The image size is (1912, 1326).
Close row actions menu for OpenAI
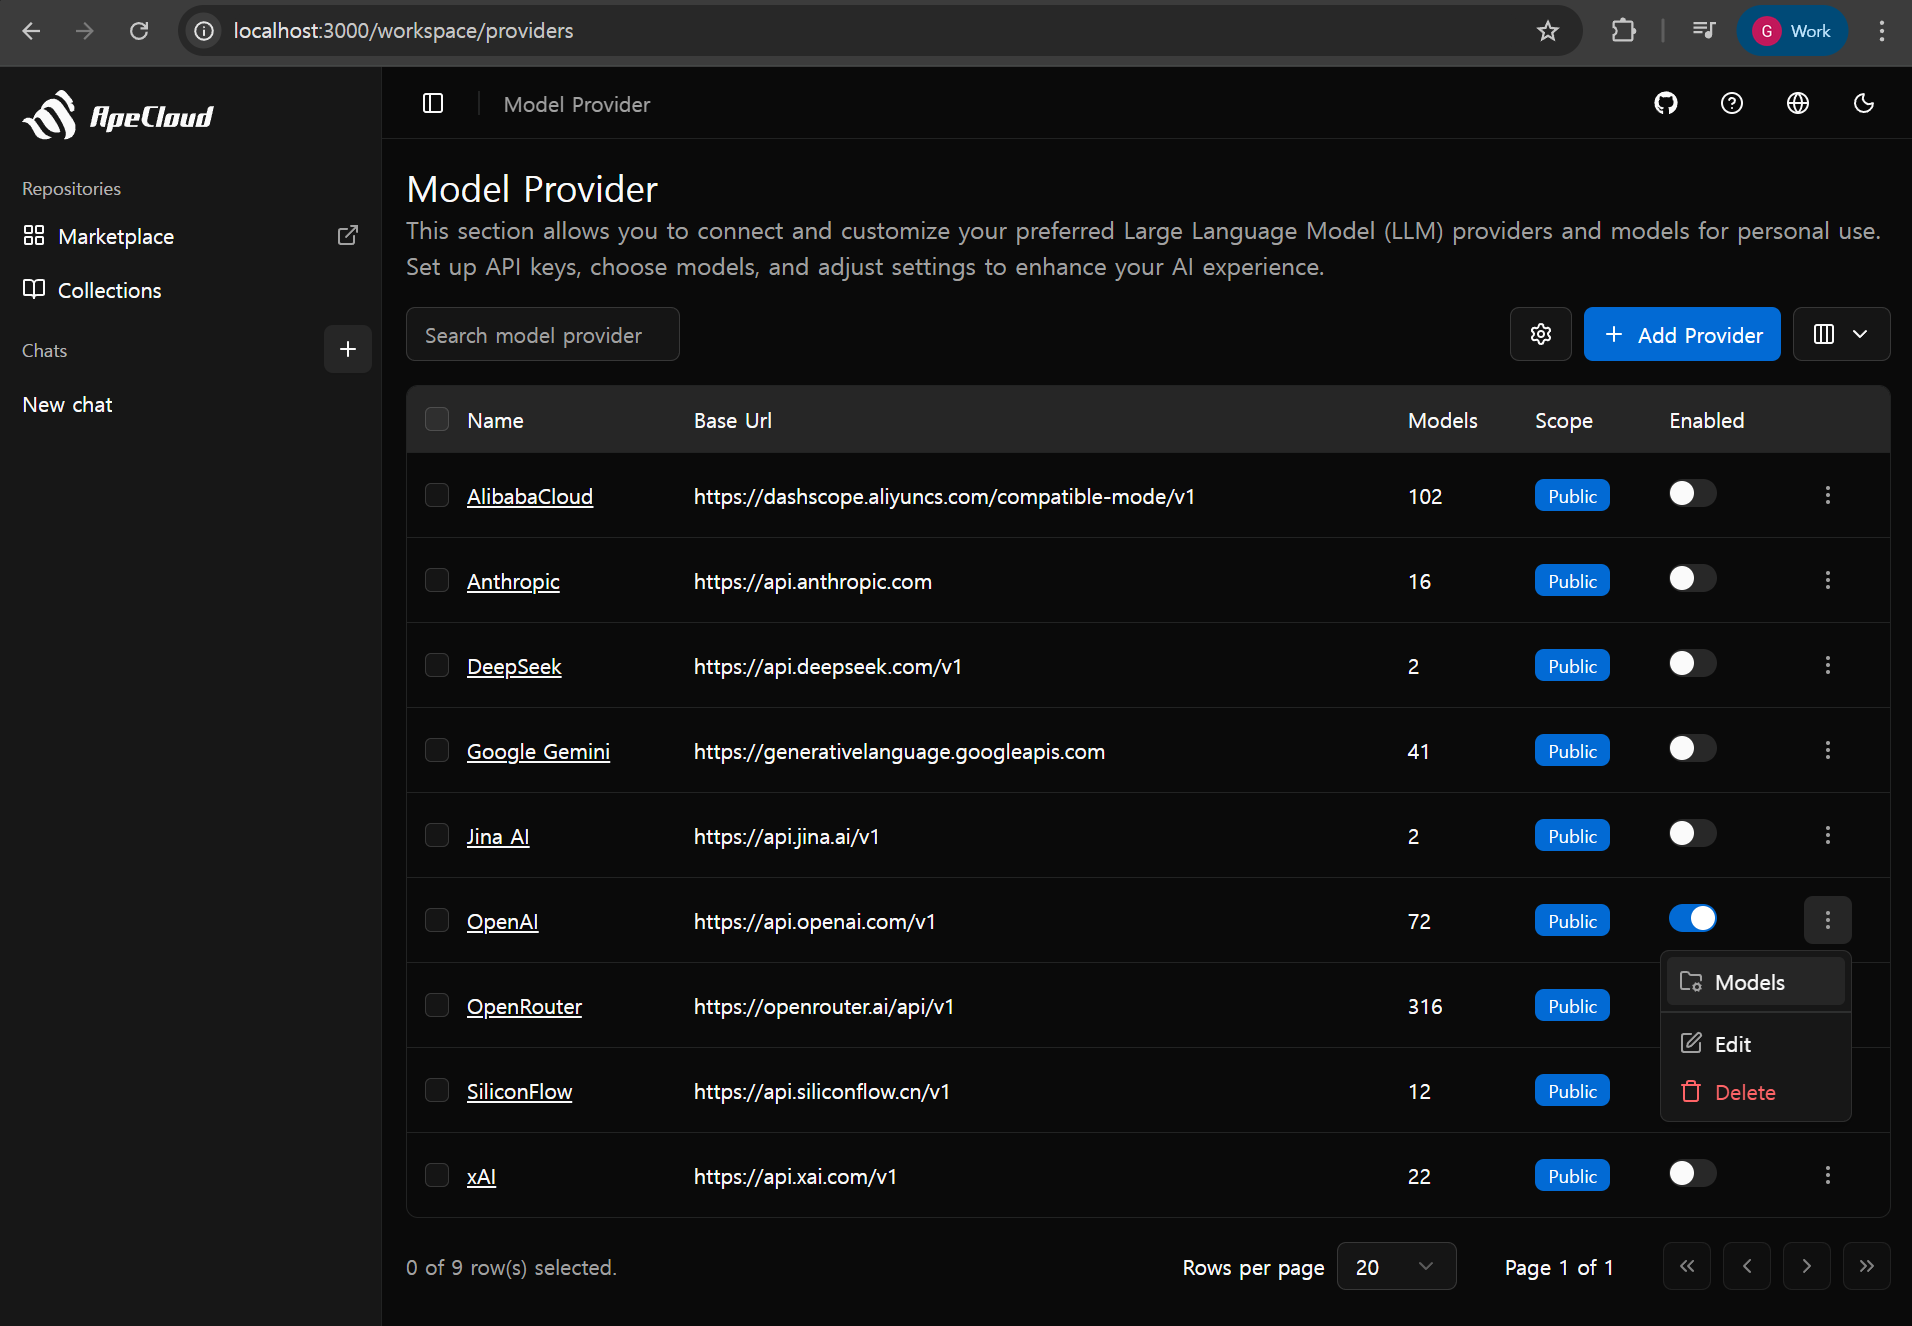coord(1828,920)
